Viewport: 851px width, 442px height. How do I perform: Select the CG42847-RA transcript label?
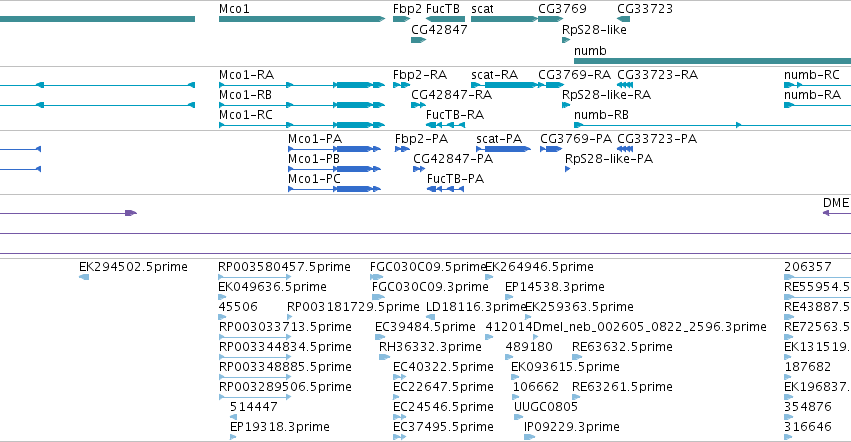(452, 94)
